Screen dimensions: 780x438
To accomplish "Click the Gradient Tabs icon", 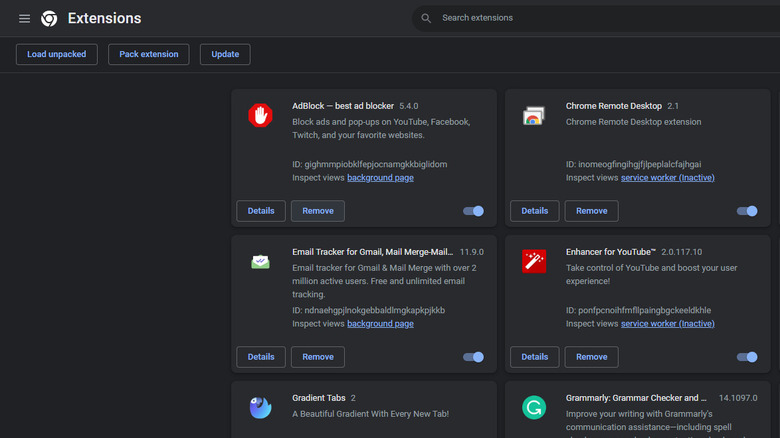I will coord(260,408).
